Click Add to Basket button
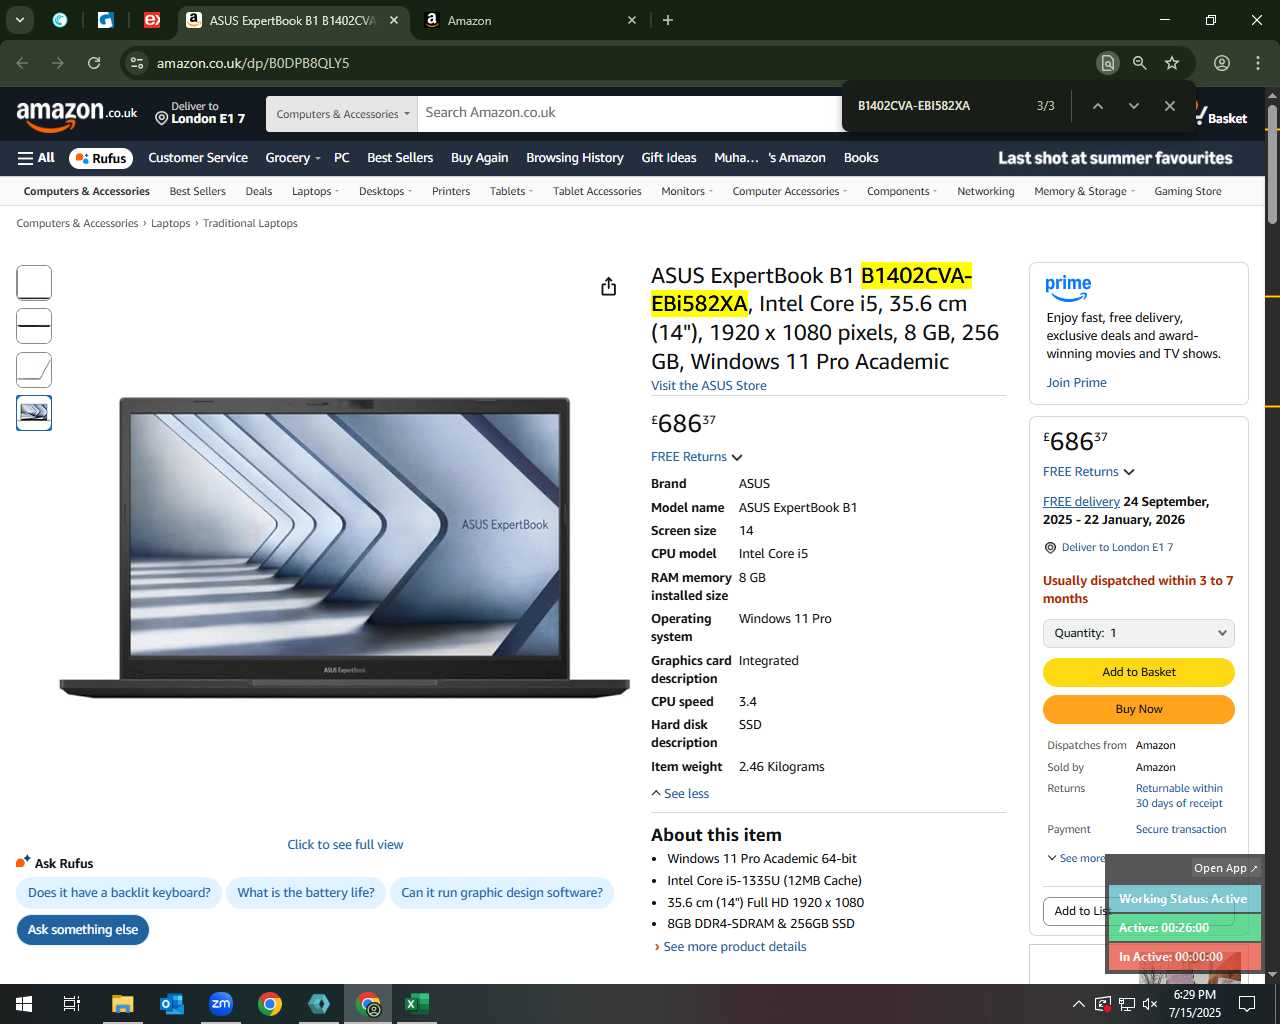Viewport: 1280px width, 1024px height. click(1139, 672)
